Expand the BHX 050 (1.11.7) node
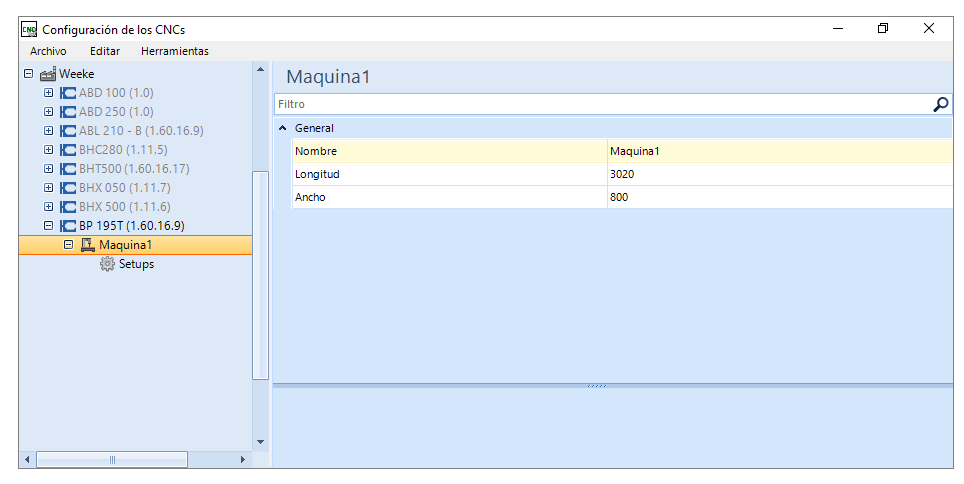 (x=49, y=188)
